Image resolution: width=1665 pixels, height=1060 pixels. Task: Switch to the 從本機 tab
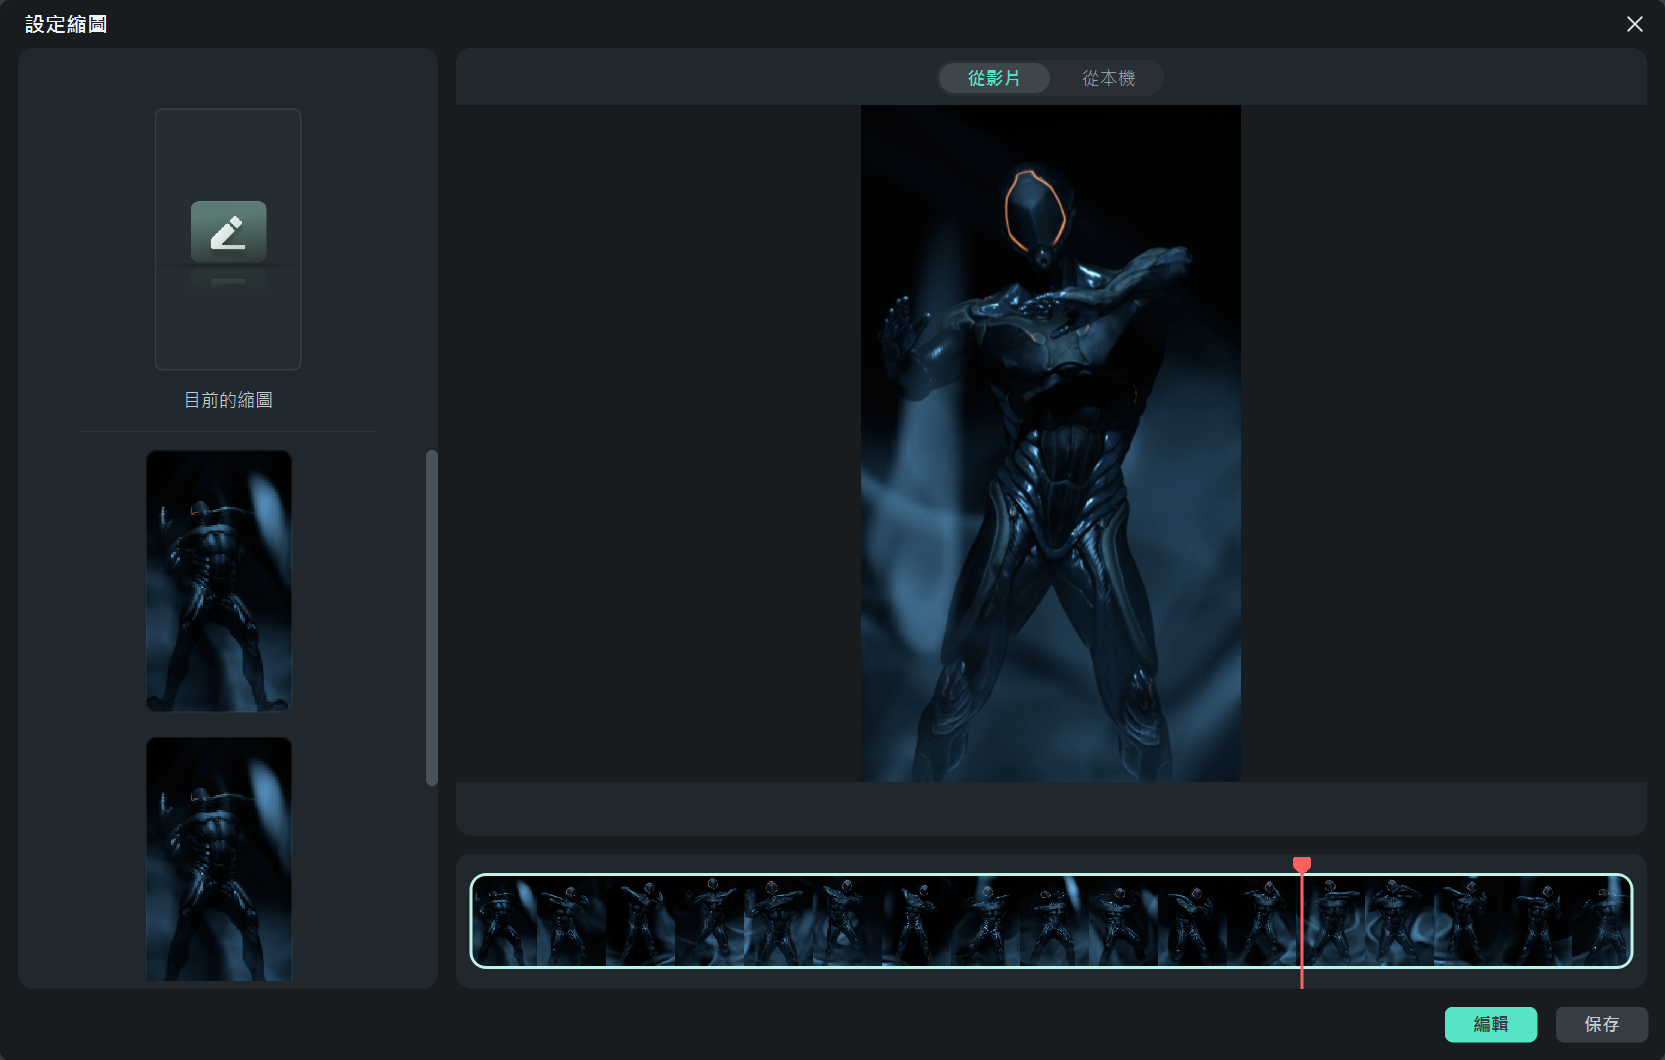(x=1108, y=78)
